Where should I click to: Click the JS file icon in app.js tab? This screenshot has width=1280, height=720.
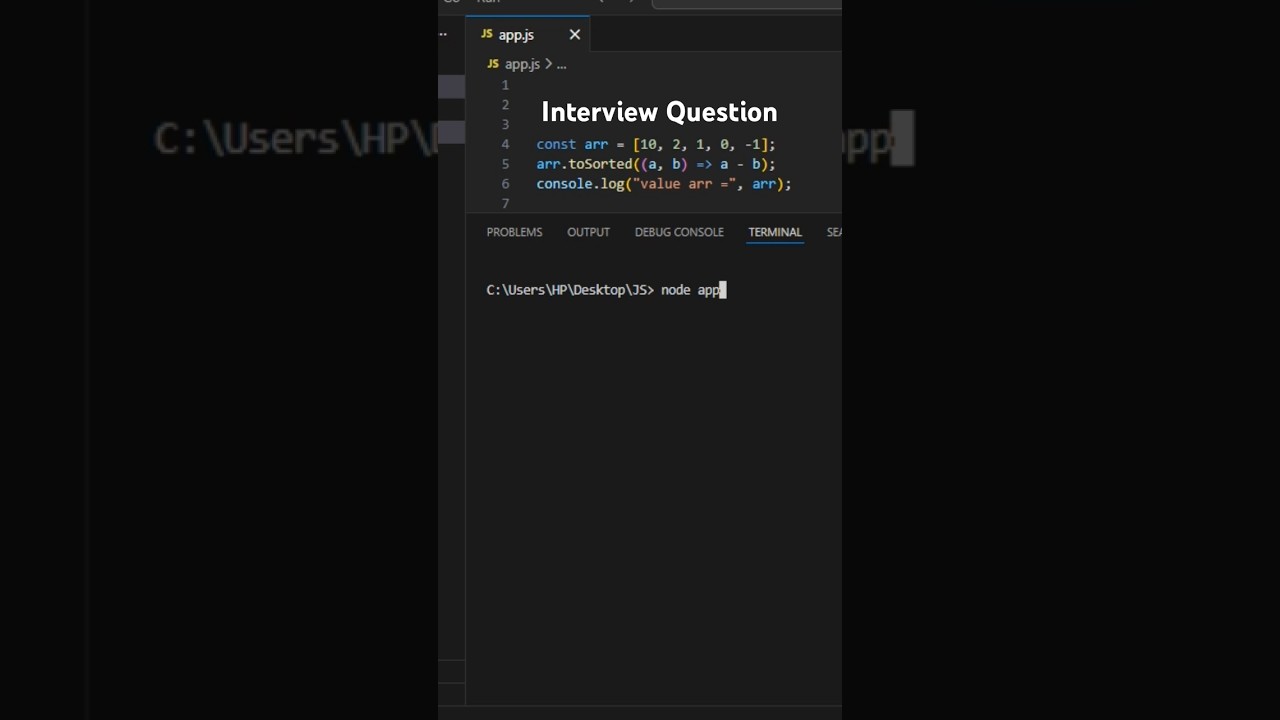pyautogui.click(x=487, y=35)
